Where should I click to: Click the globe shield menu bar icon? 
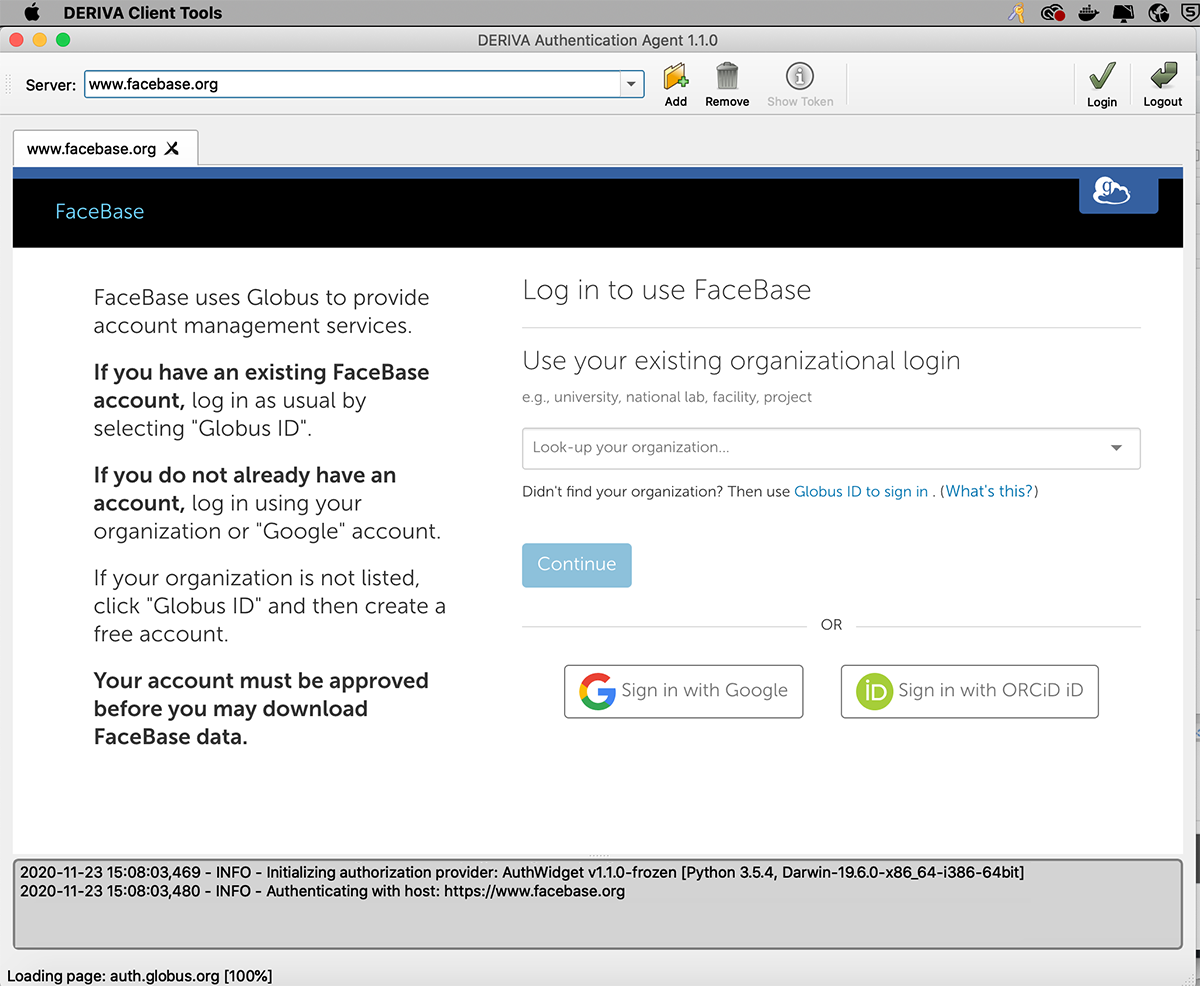(x=1159, y=13)
